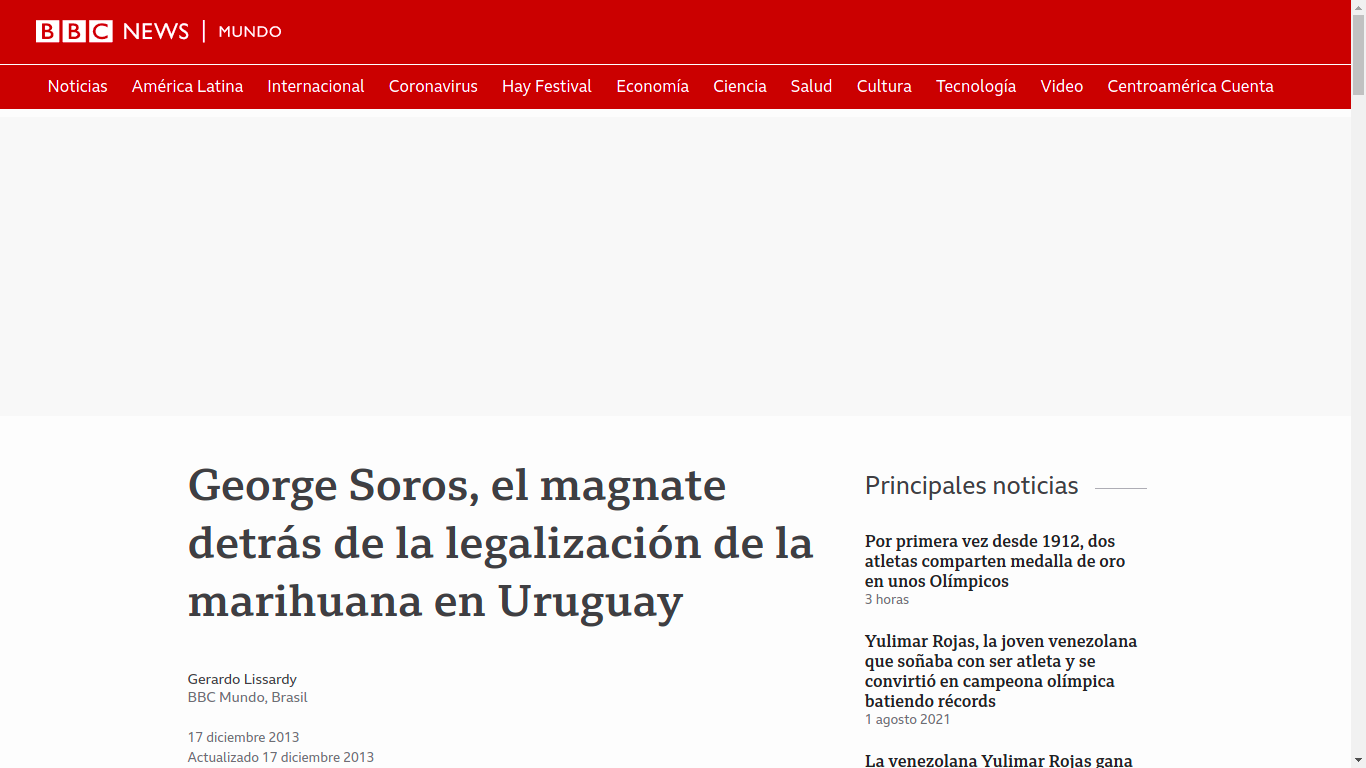This screenshot has width=1366, height=768.
Task: Open Centroamérica Cuenta navigation link
Action: pos(1190,87)
